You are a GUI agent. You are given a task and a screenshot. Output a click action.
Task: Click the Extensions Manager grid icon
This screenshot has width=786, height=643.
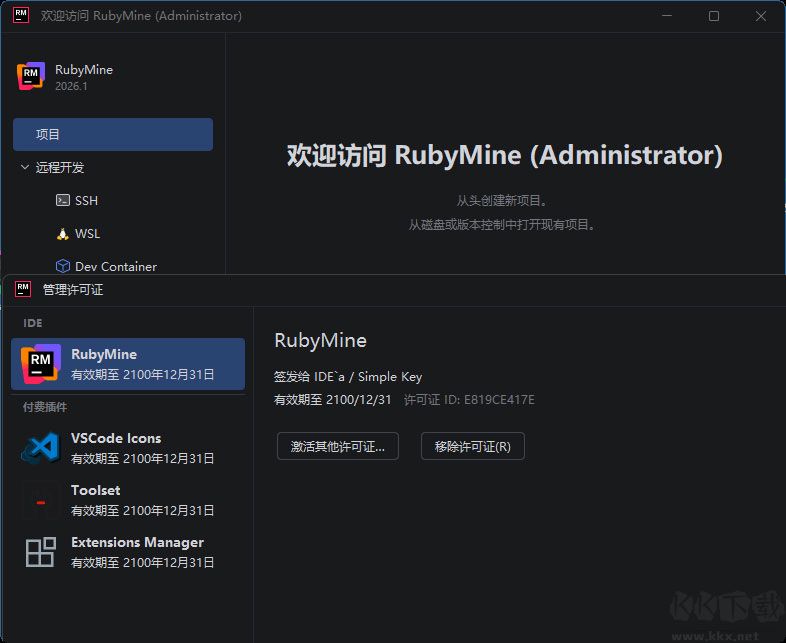point(41,552)
